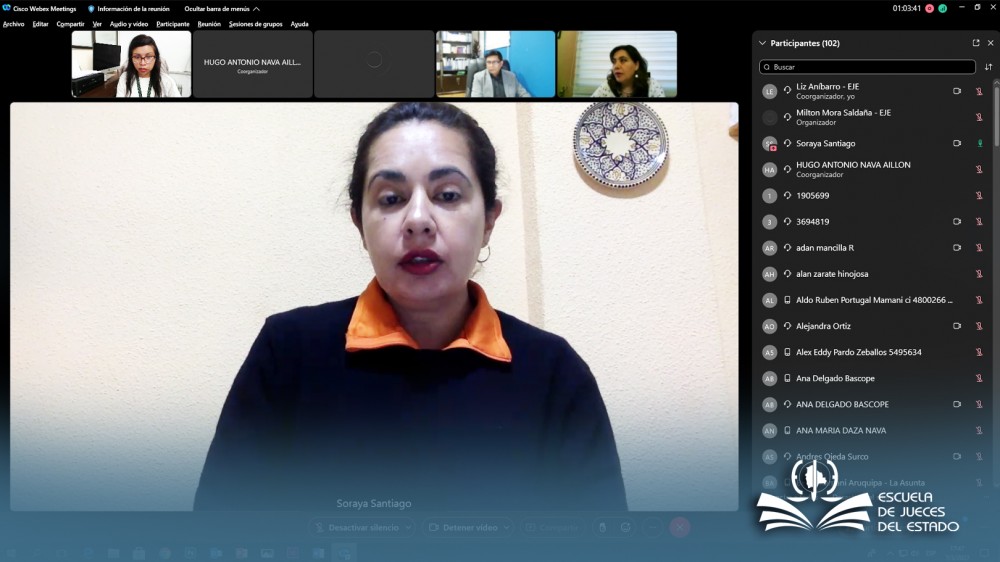Screen dimensions: 1000x562
Task: Click the red leave meeting button
Action: tap(680, 527)
